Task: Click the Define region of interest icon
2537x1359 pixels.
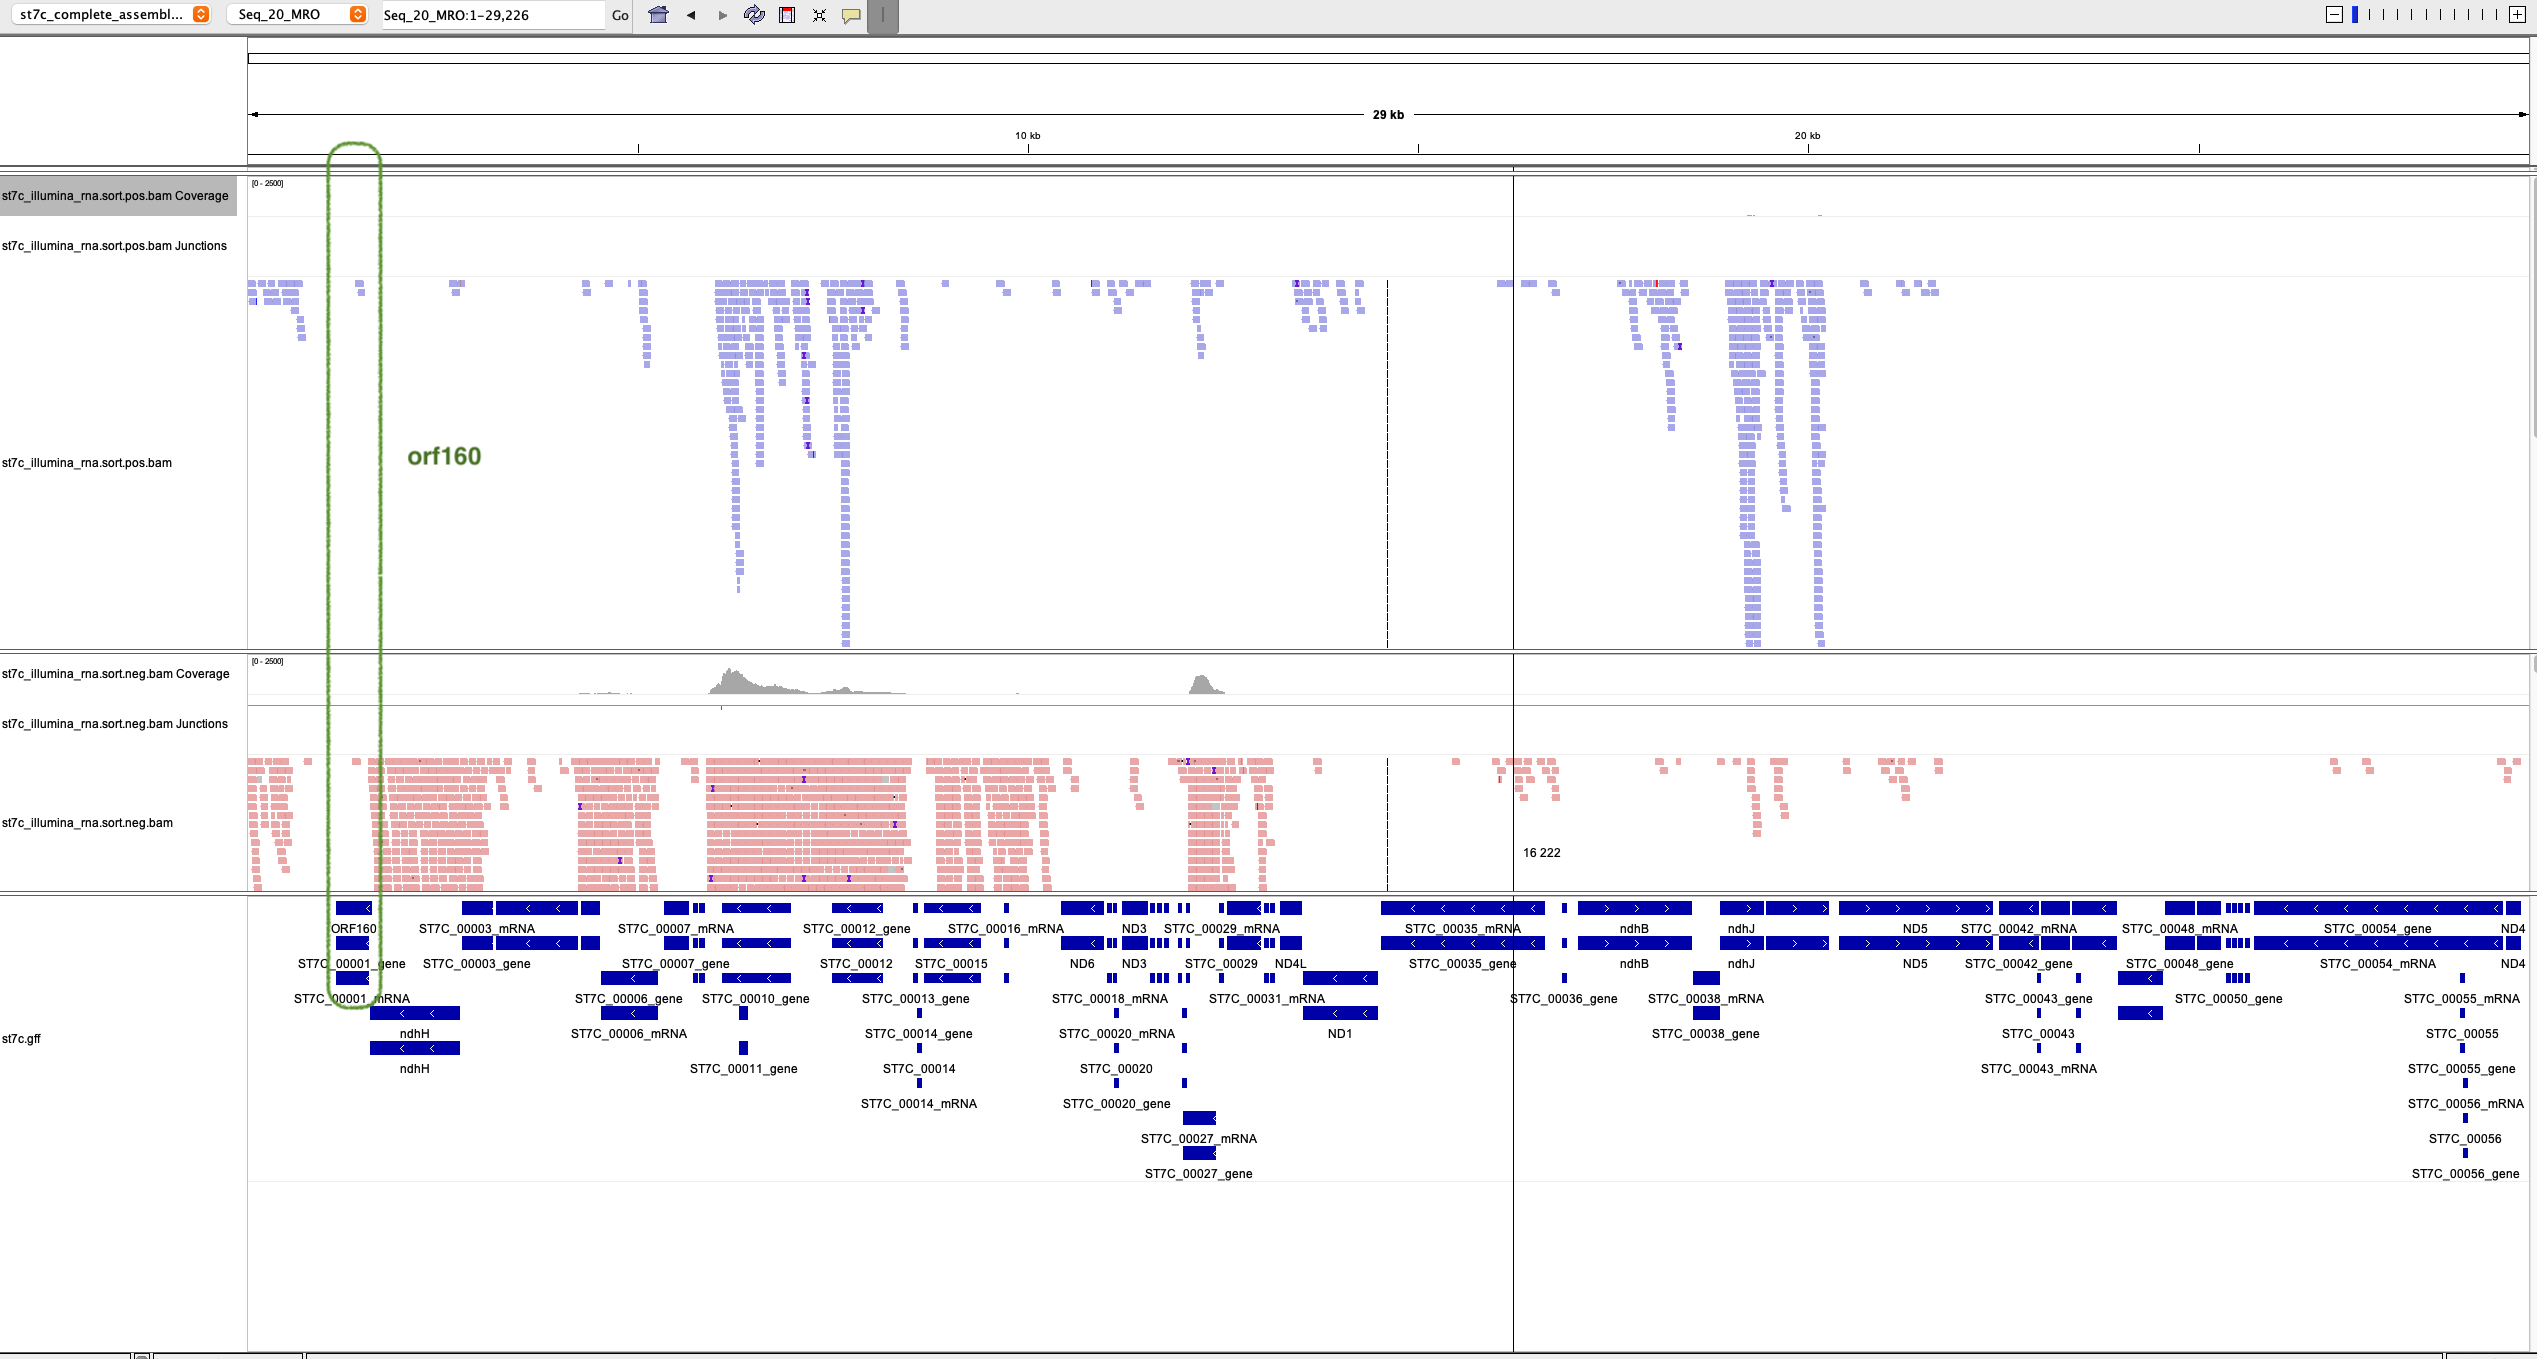Action: click(787, 15)
